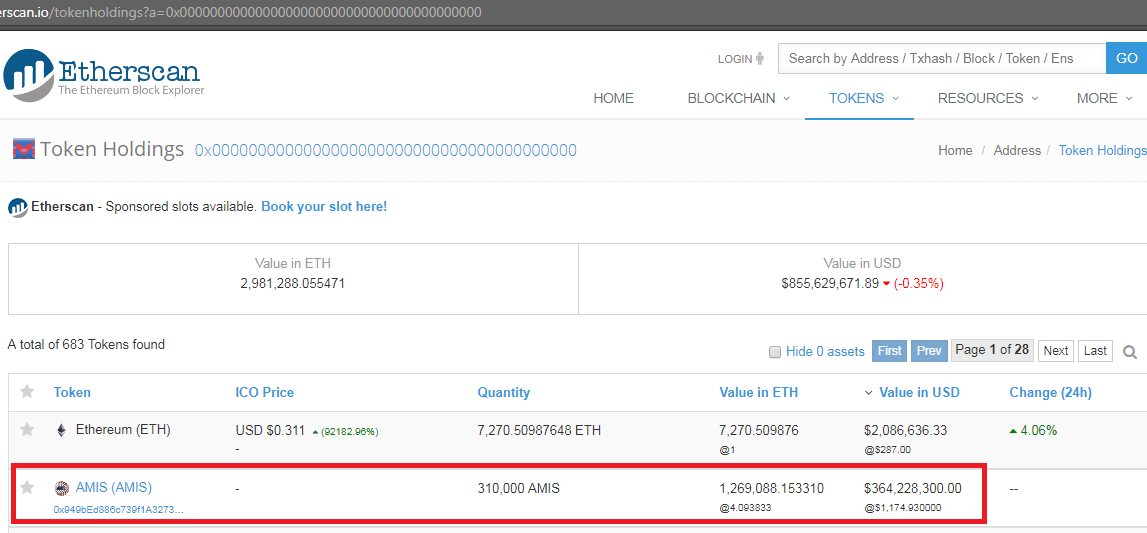Screen dimensions: 1147x533
Task: Click the AMIS token icon
Action: coord(61,488)
